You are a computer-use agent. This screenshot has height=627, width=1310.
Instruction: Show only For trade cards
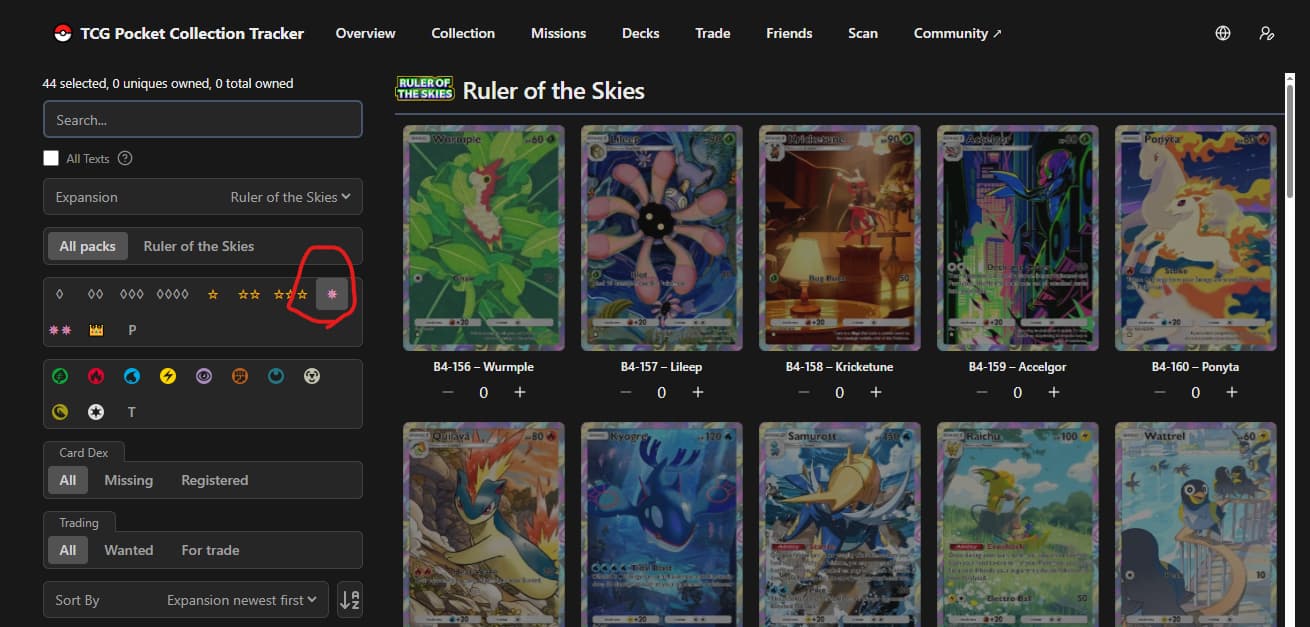point(210,550)
